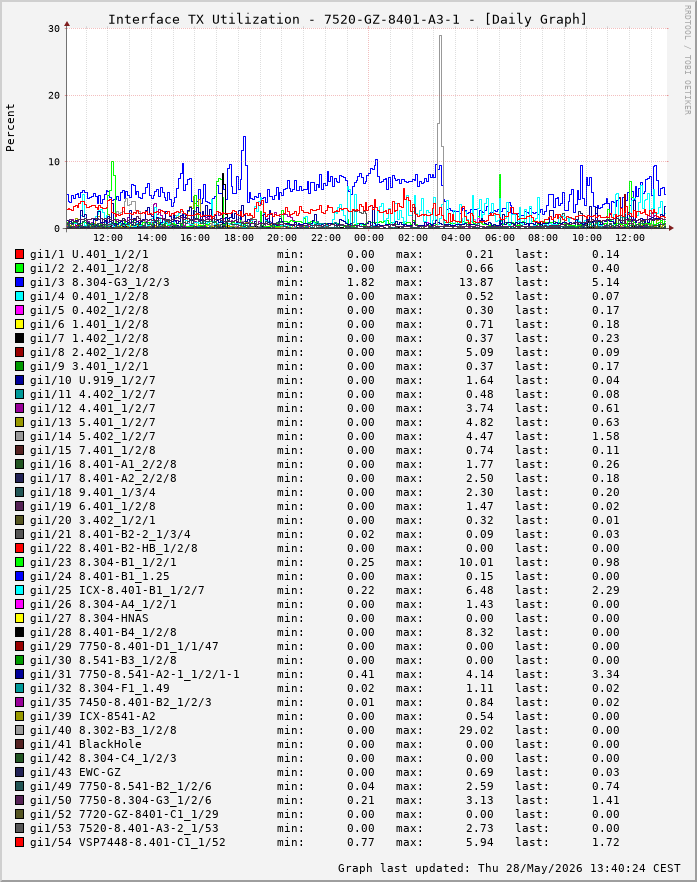Viewport: 697px width, 882px height.
Task: Select legend label gi1/22 8.401-B2-HB_1/2/8
Action: point(114,548)
